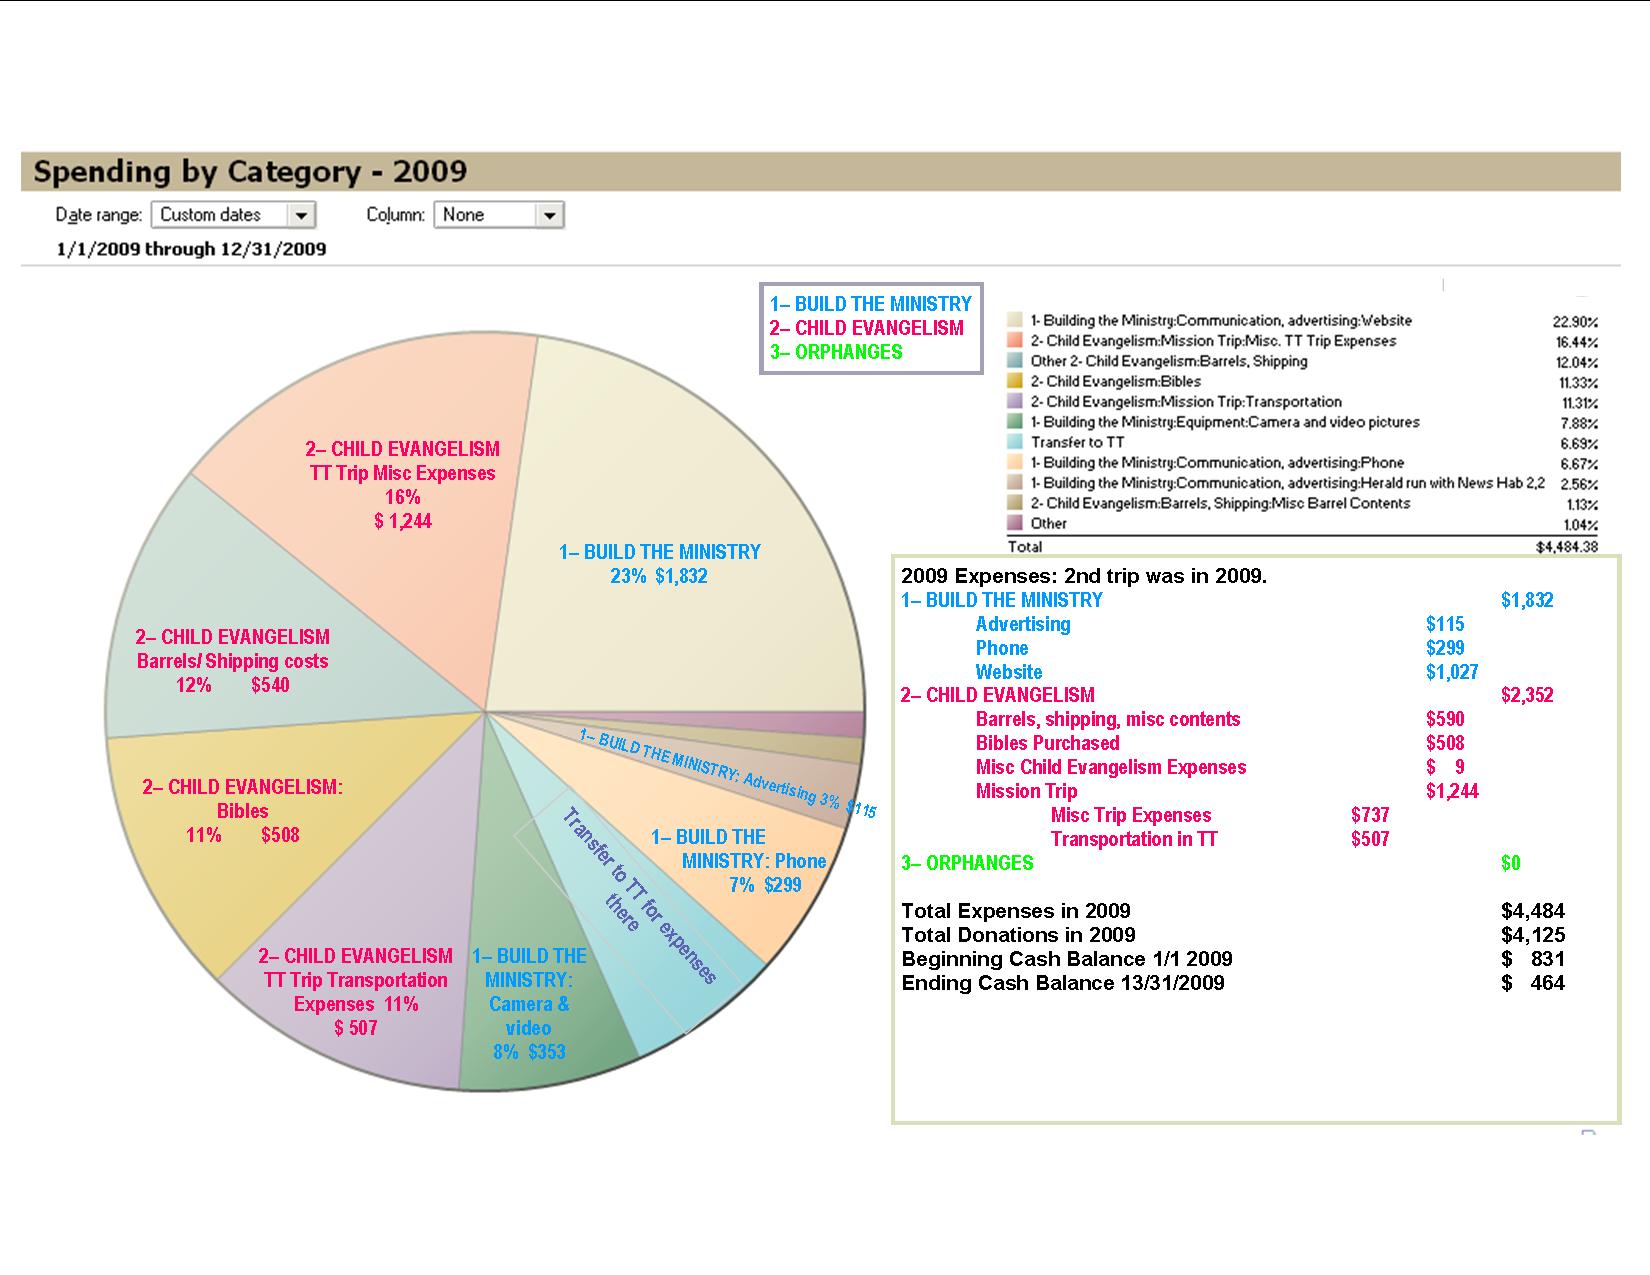Click the Advertising 3% $115 slice label
The image size is (1650, 1275).
(x=728, y=773)
